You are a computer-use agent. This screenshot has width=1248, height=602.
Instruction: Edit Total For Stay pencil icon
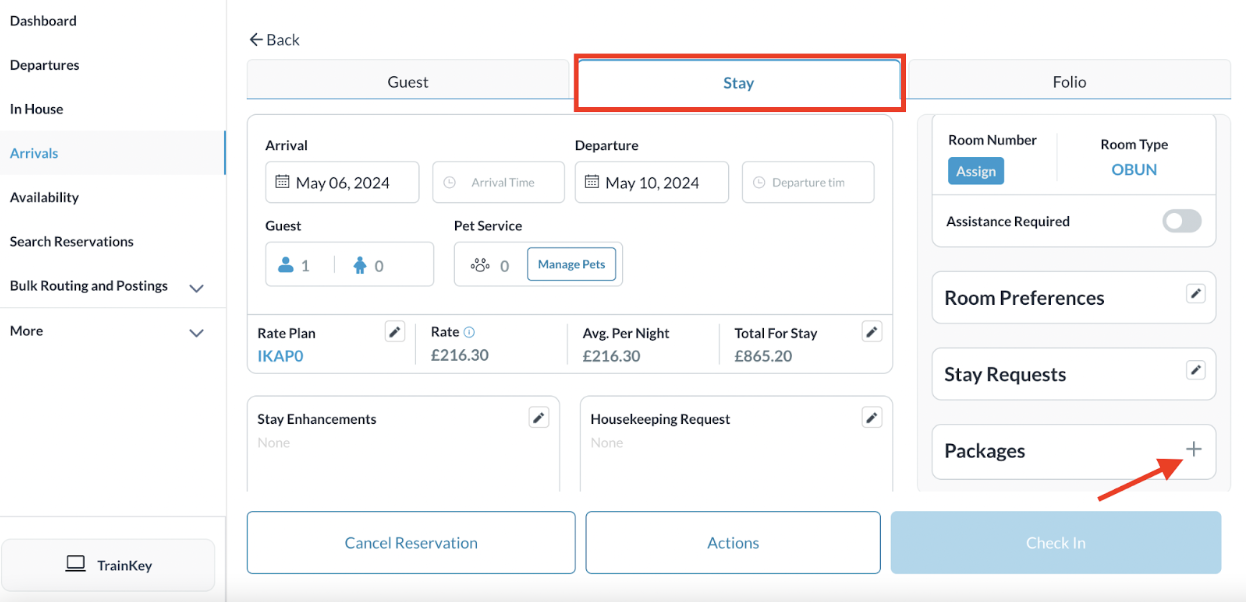pos(872,332)
